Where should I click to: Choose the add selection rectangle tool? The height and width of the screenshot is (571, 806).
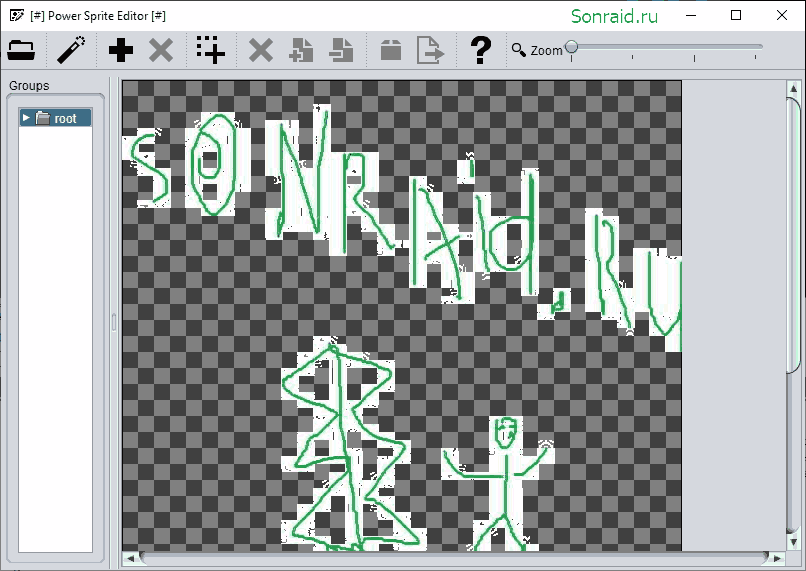[x=211, y=50]
